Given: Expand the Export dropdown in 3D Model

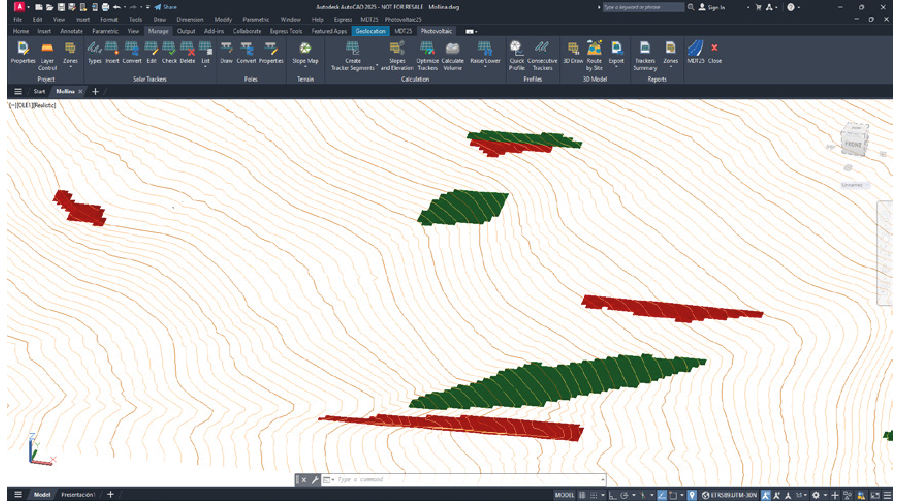Looking at the screenshot, I should (x=616, y=66).
